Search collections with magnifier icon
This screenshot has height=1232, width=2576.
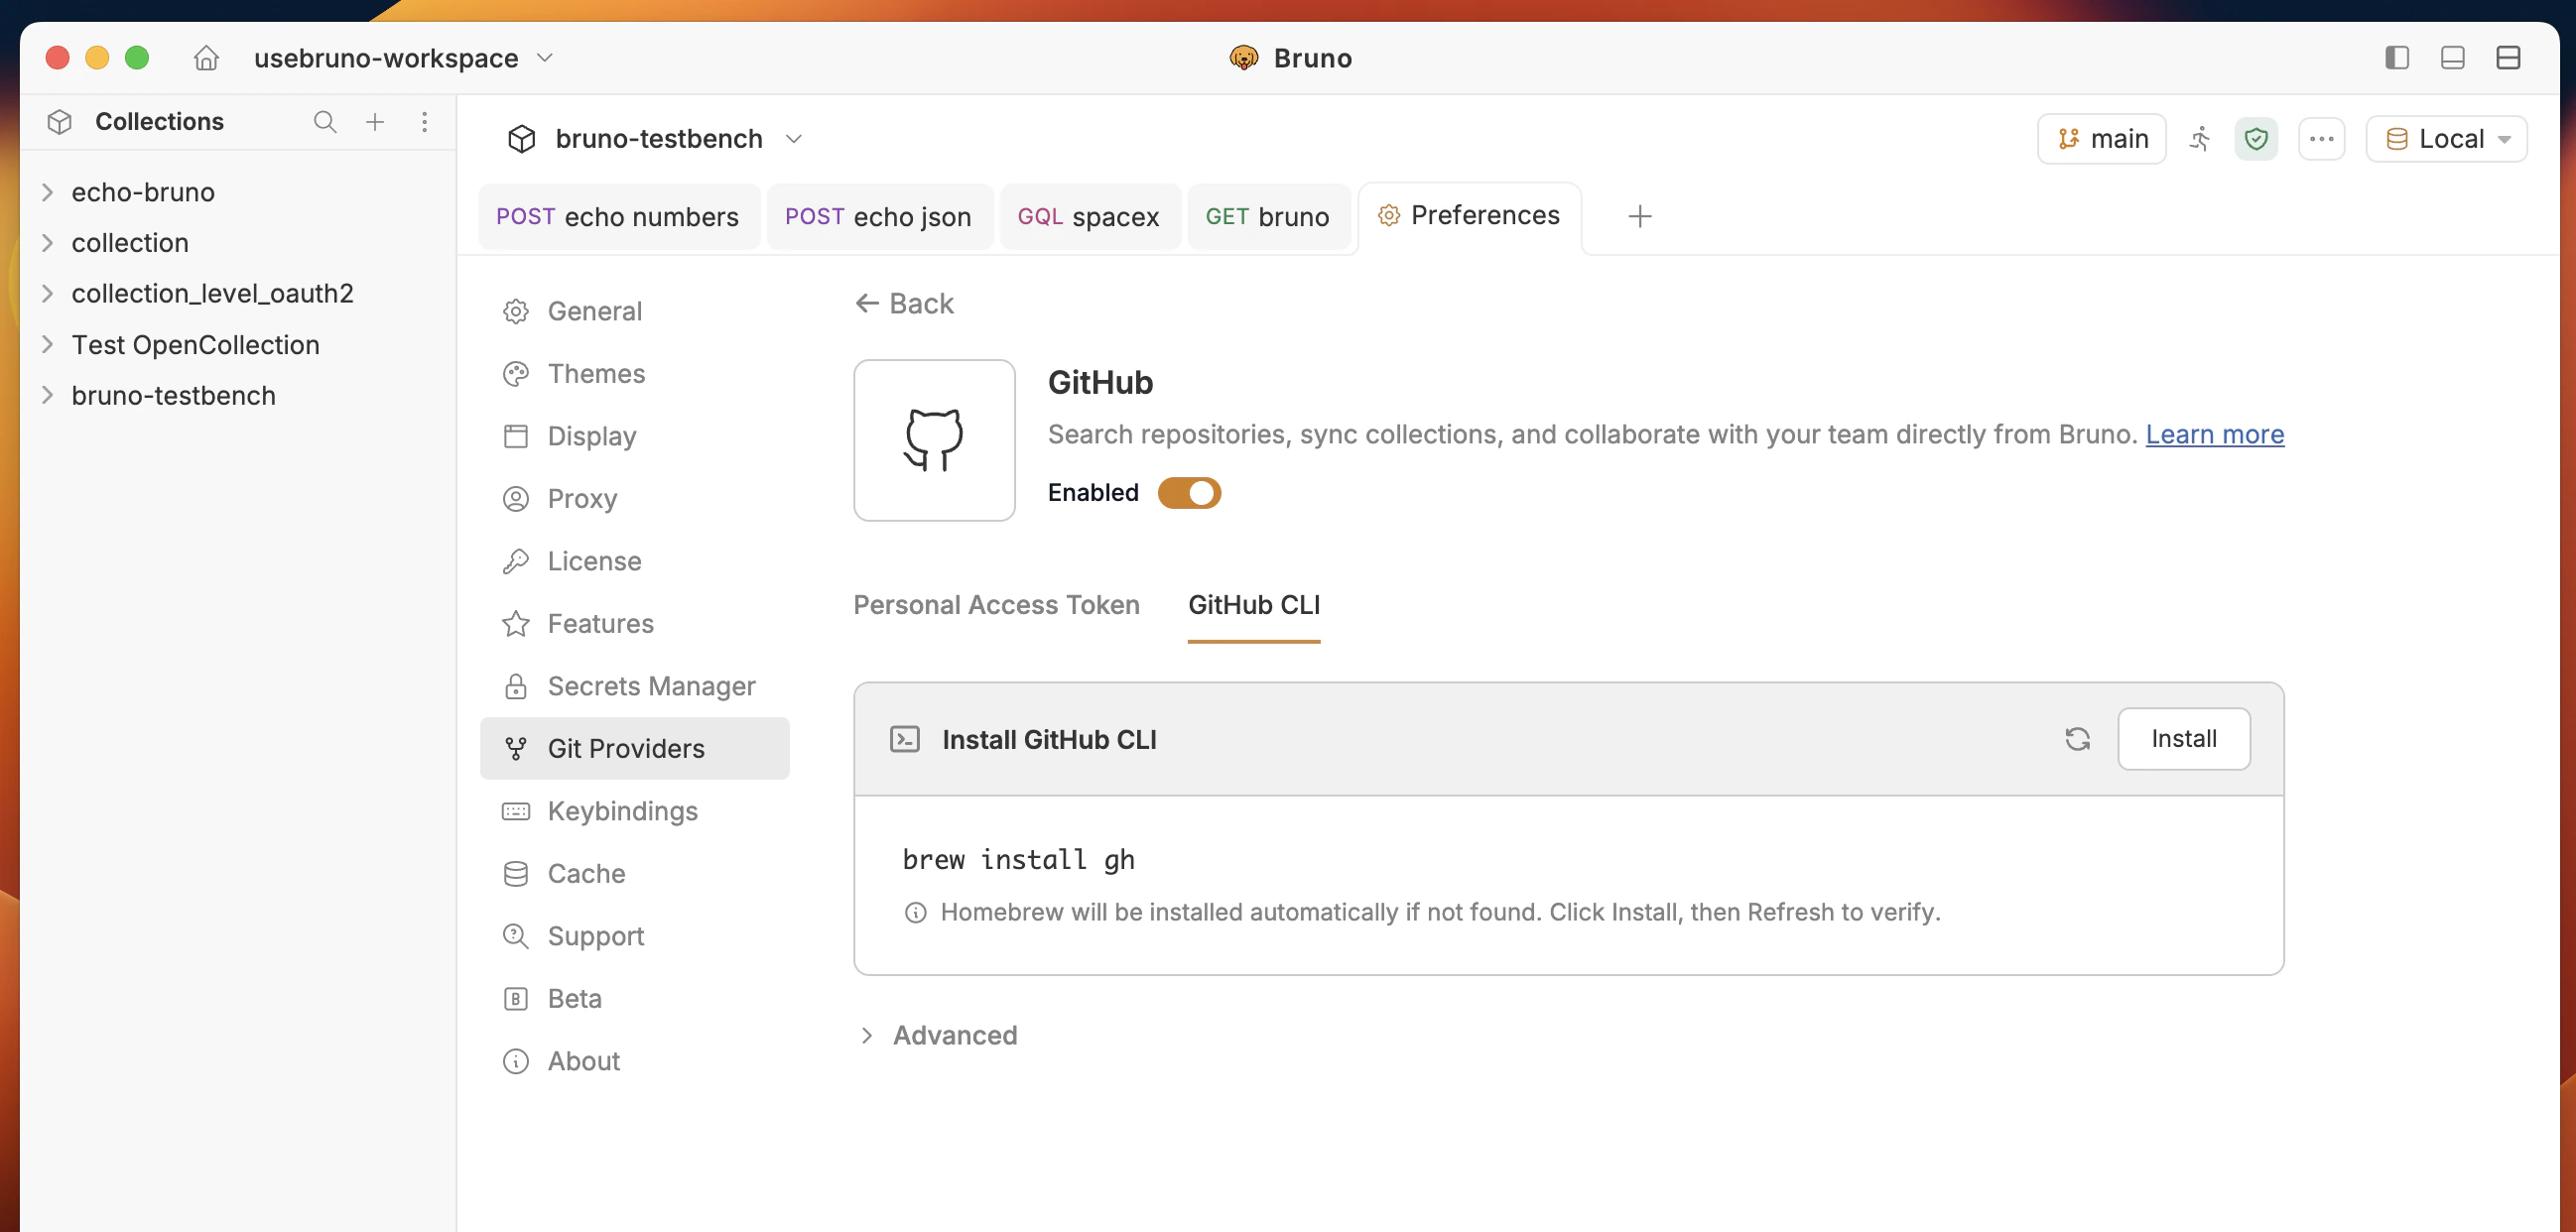[324, 122]
